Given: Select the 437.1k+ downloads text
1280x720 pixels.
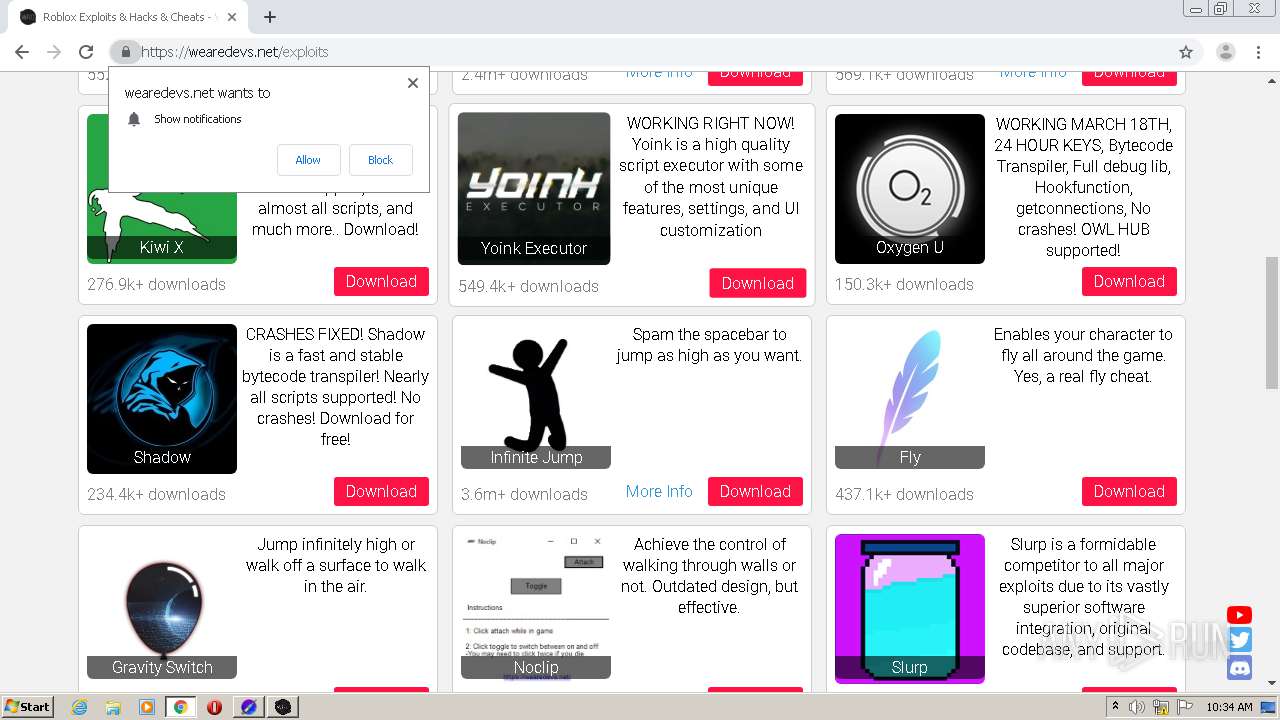Looking at the screenshot, I should (x=904, y=494).
